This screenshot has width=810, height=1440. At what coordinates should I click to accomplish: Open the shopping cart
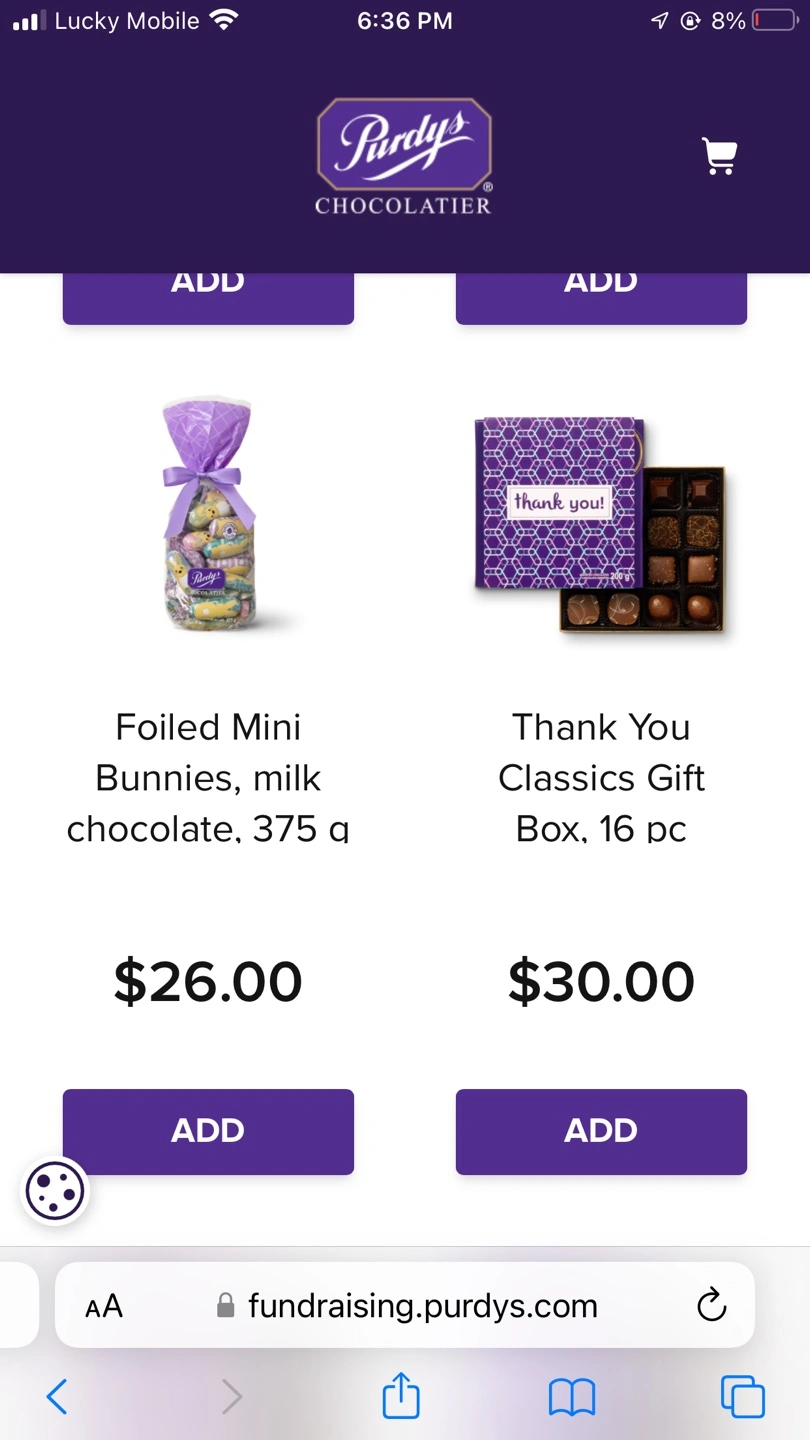tap(720, 157)
